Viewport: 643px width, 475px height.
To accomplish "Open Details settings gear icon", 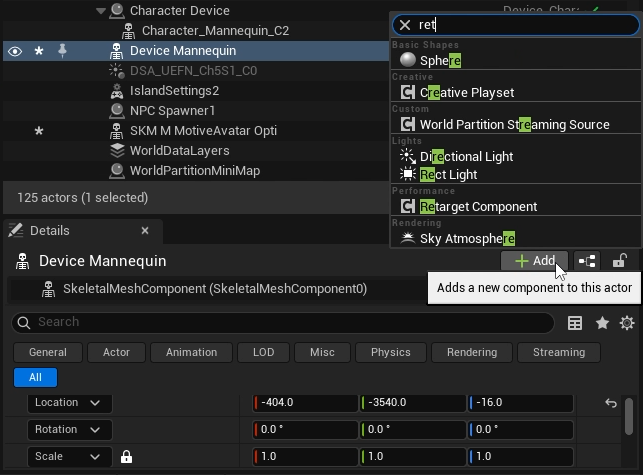I will tap(627, 323).
